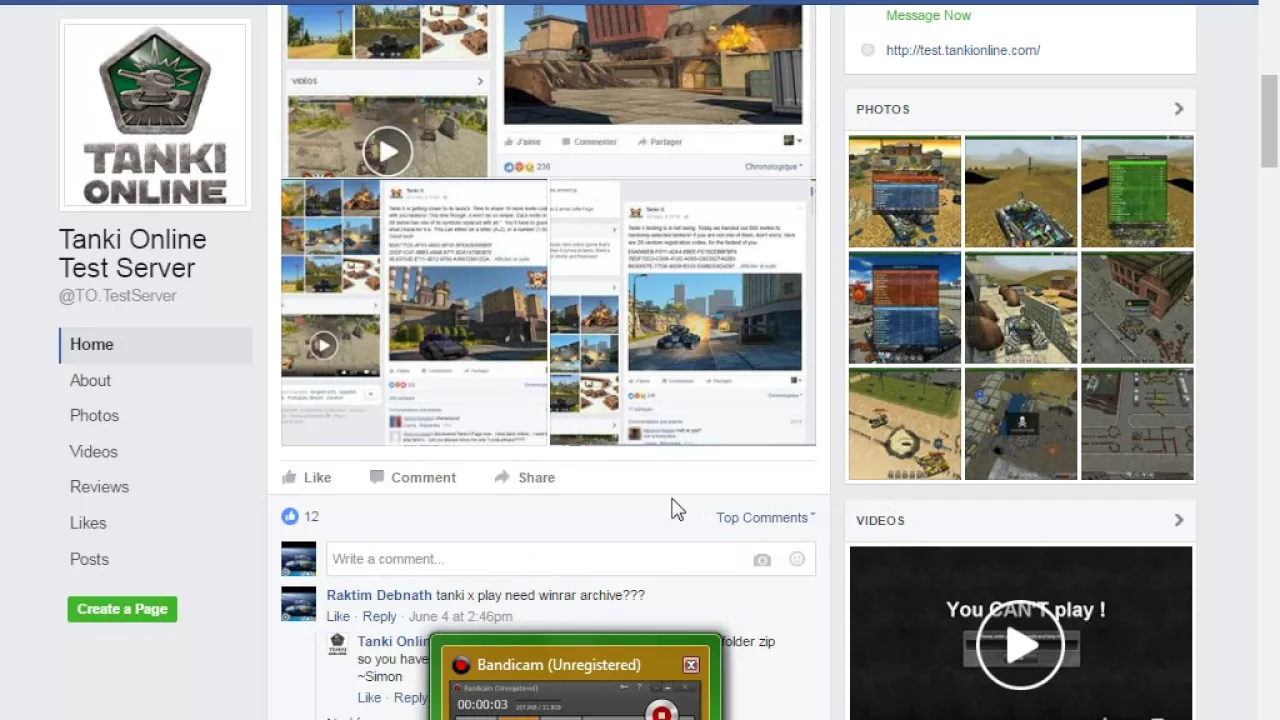Viewport: 1280px width, 720px height.
Task: Open the Likes tab
Action: 88,523
